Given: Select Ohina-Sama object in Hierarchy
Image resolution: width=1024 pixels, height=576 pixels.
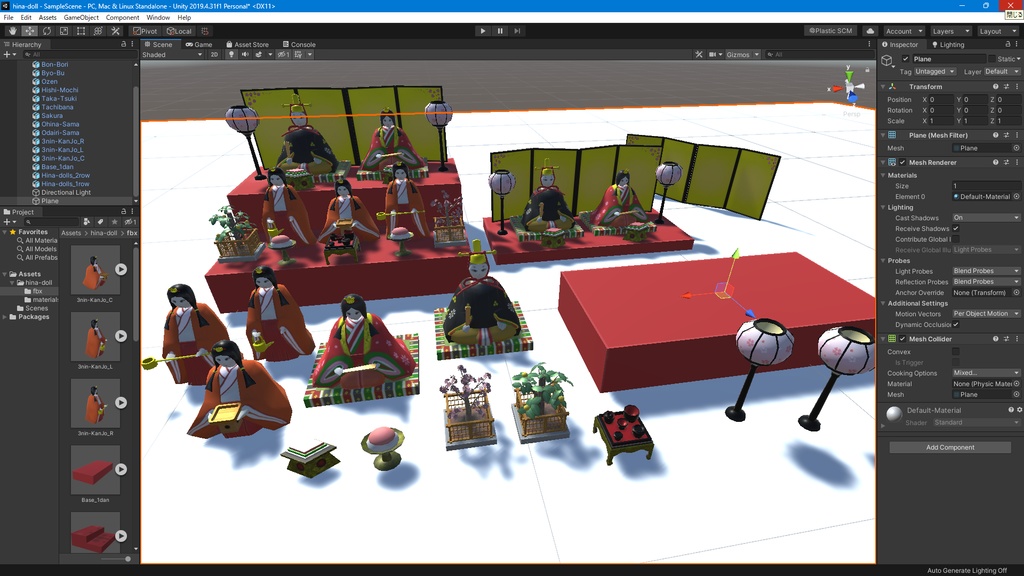Looking at the screenshot, I should (60, 124).
